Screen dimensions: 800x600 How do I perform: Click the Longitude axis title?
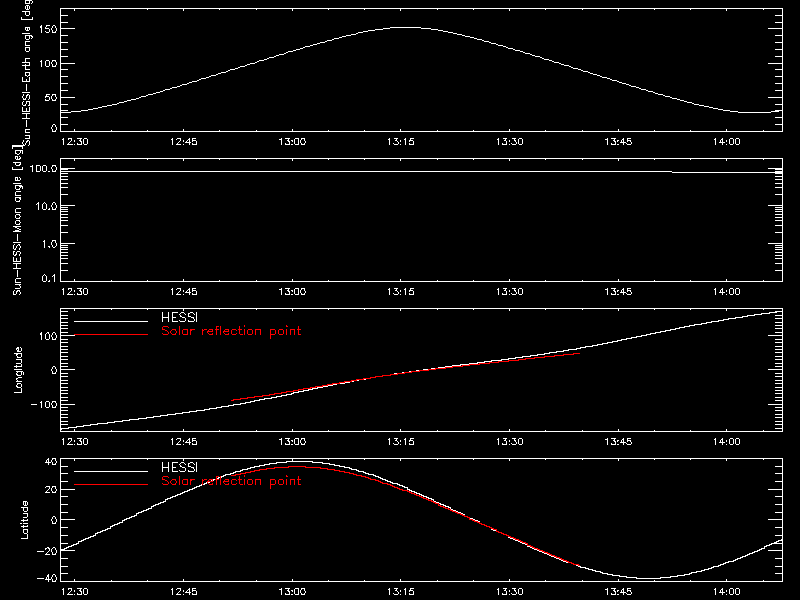(x=18, y=370)
